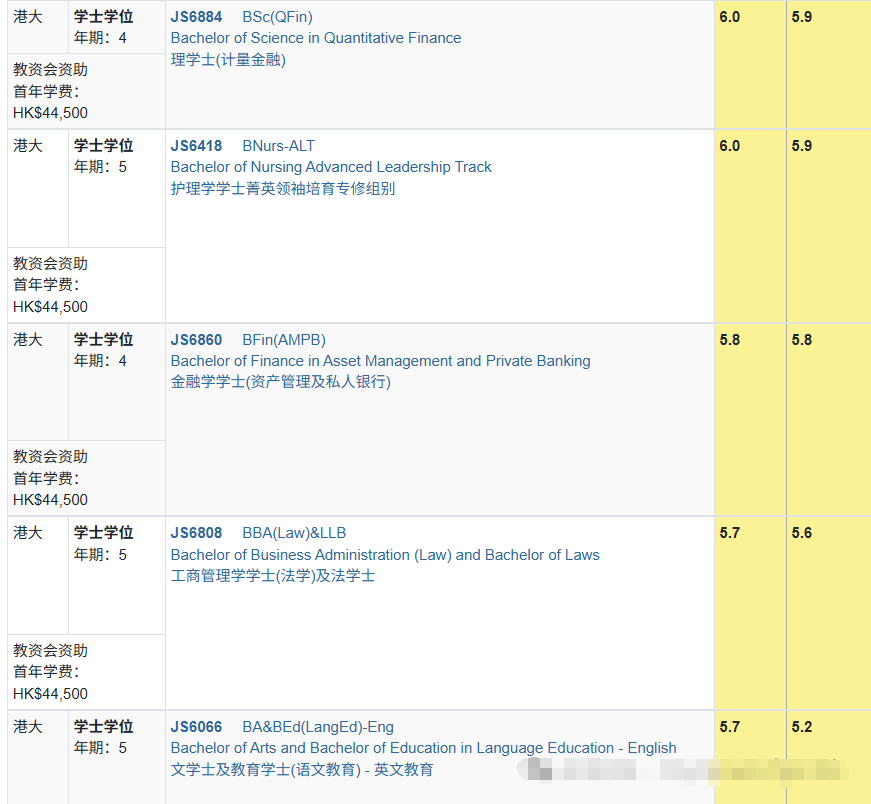
Task: Click 学士学位 in the JS6808 row
Action: (103, 533)
